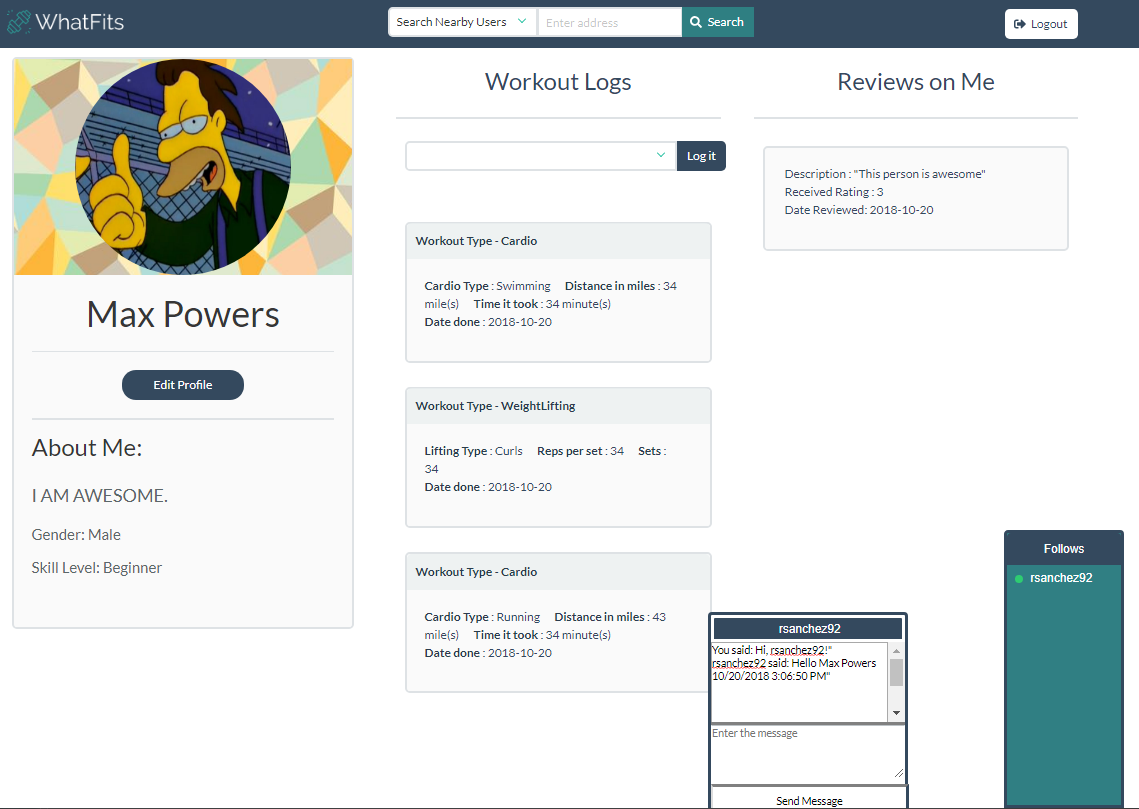Click the Cardio Type Running text

tap(482, 617)
